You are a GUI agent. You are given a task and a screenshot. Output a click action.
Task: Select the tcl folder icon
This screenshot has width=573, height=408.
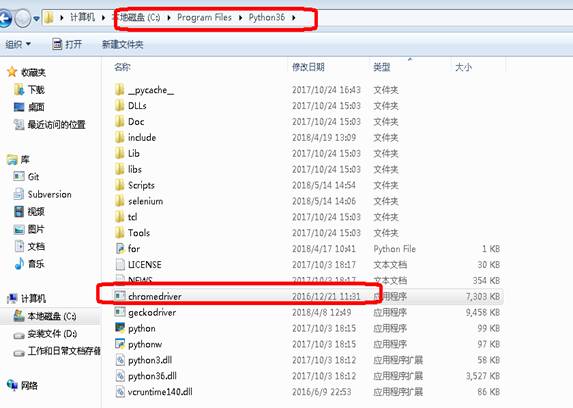[119, 217]
